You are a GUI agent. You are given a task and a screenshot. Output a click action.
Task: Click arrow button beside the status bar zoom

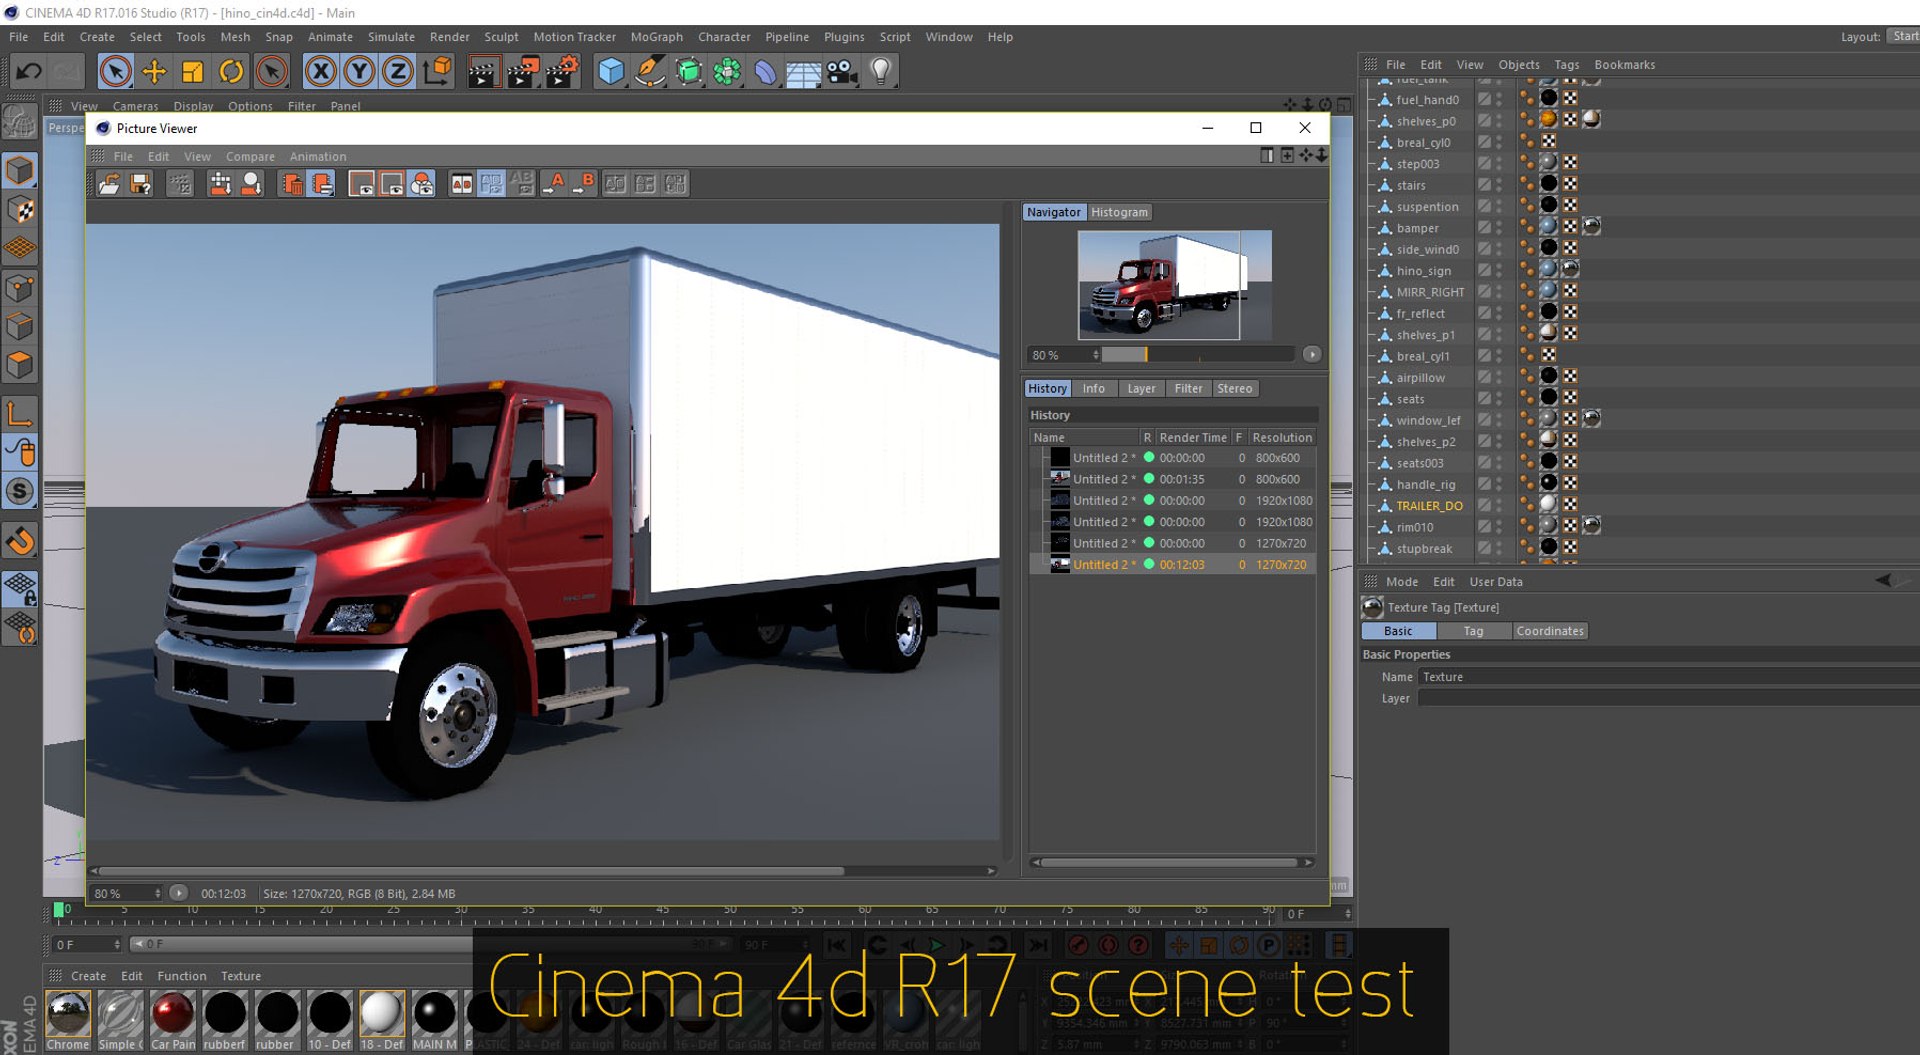(178, 893)
